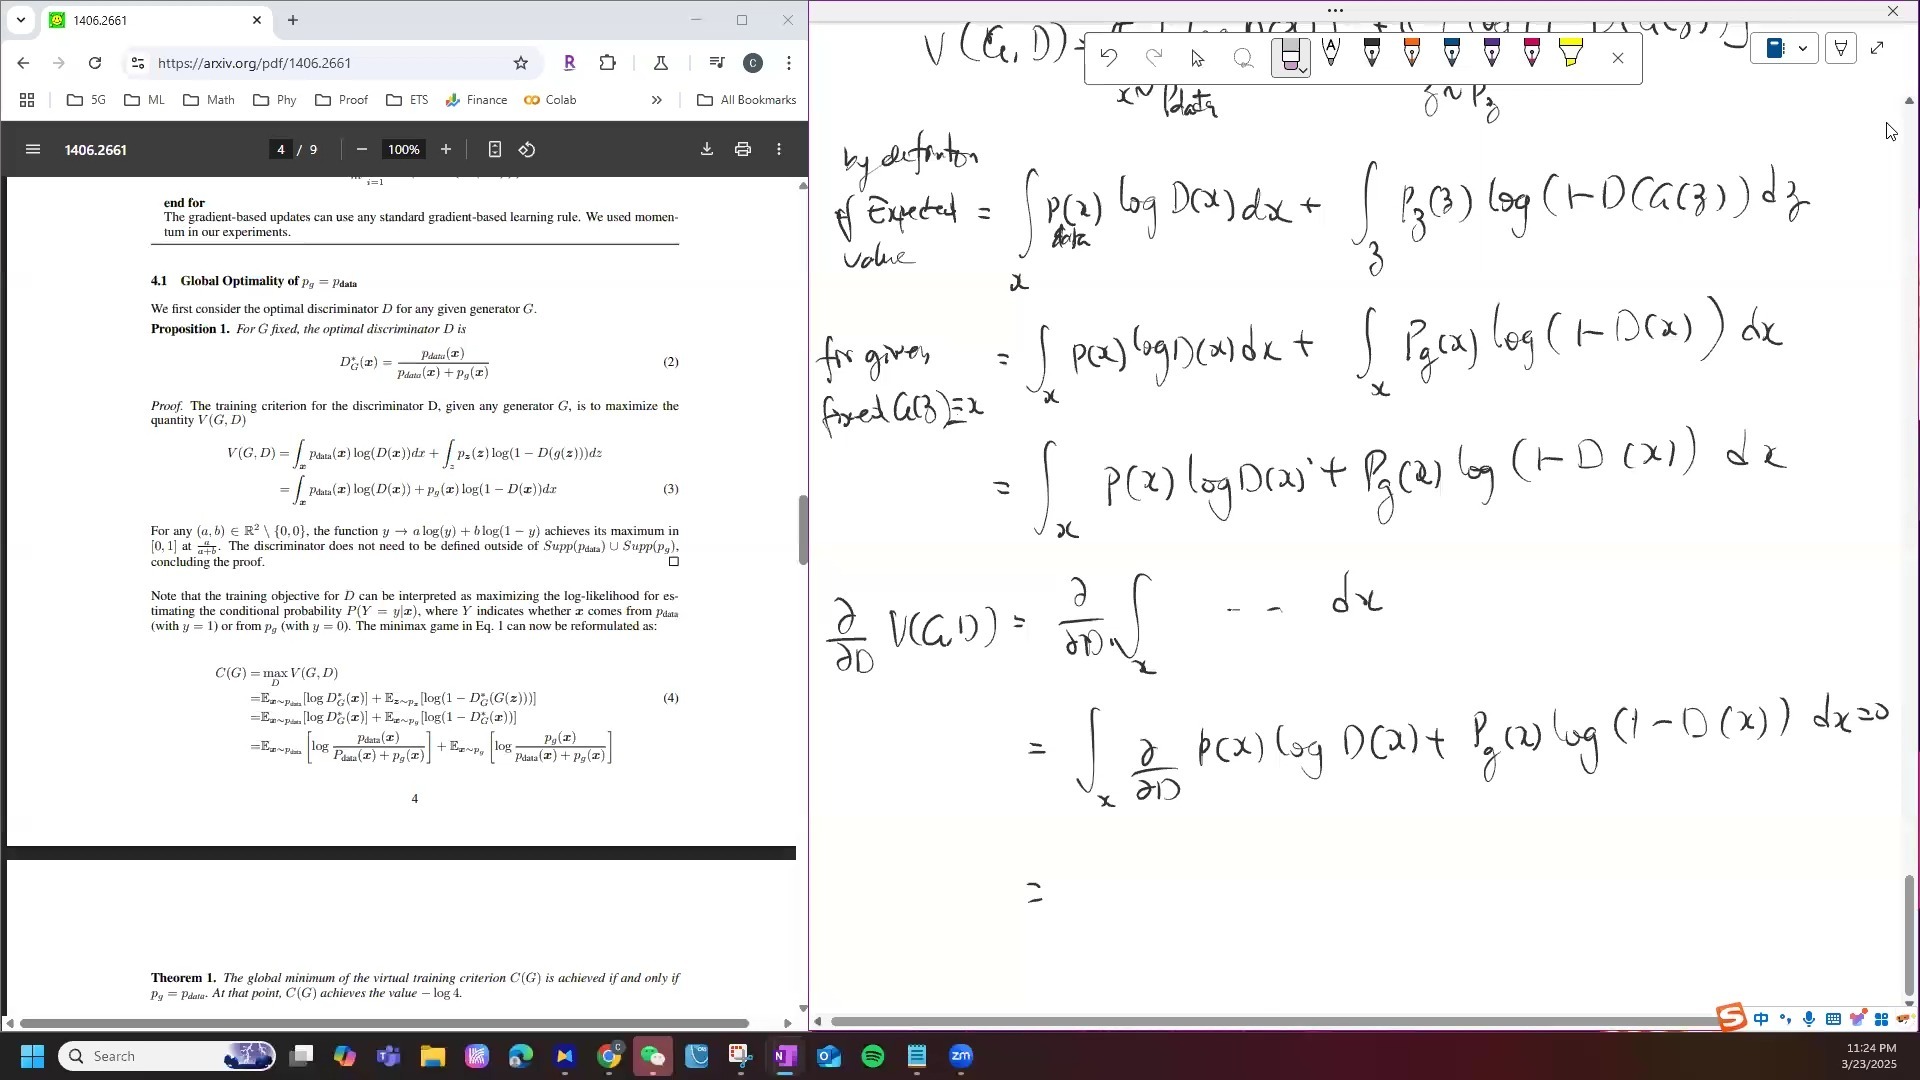Open the notebook dropdown arrow
1920x1080 pixels.
[x=1803, y=48]
